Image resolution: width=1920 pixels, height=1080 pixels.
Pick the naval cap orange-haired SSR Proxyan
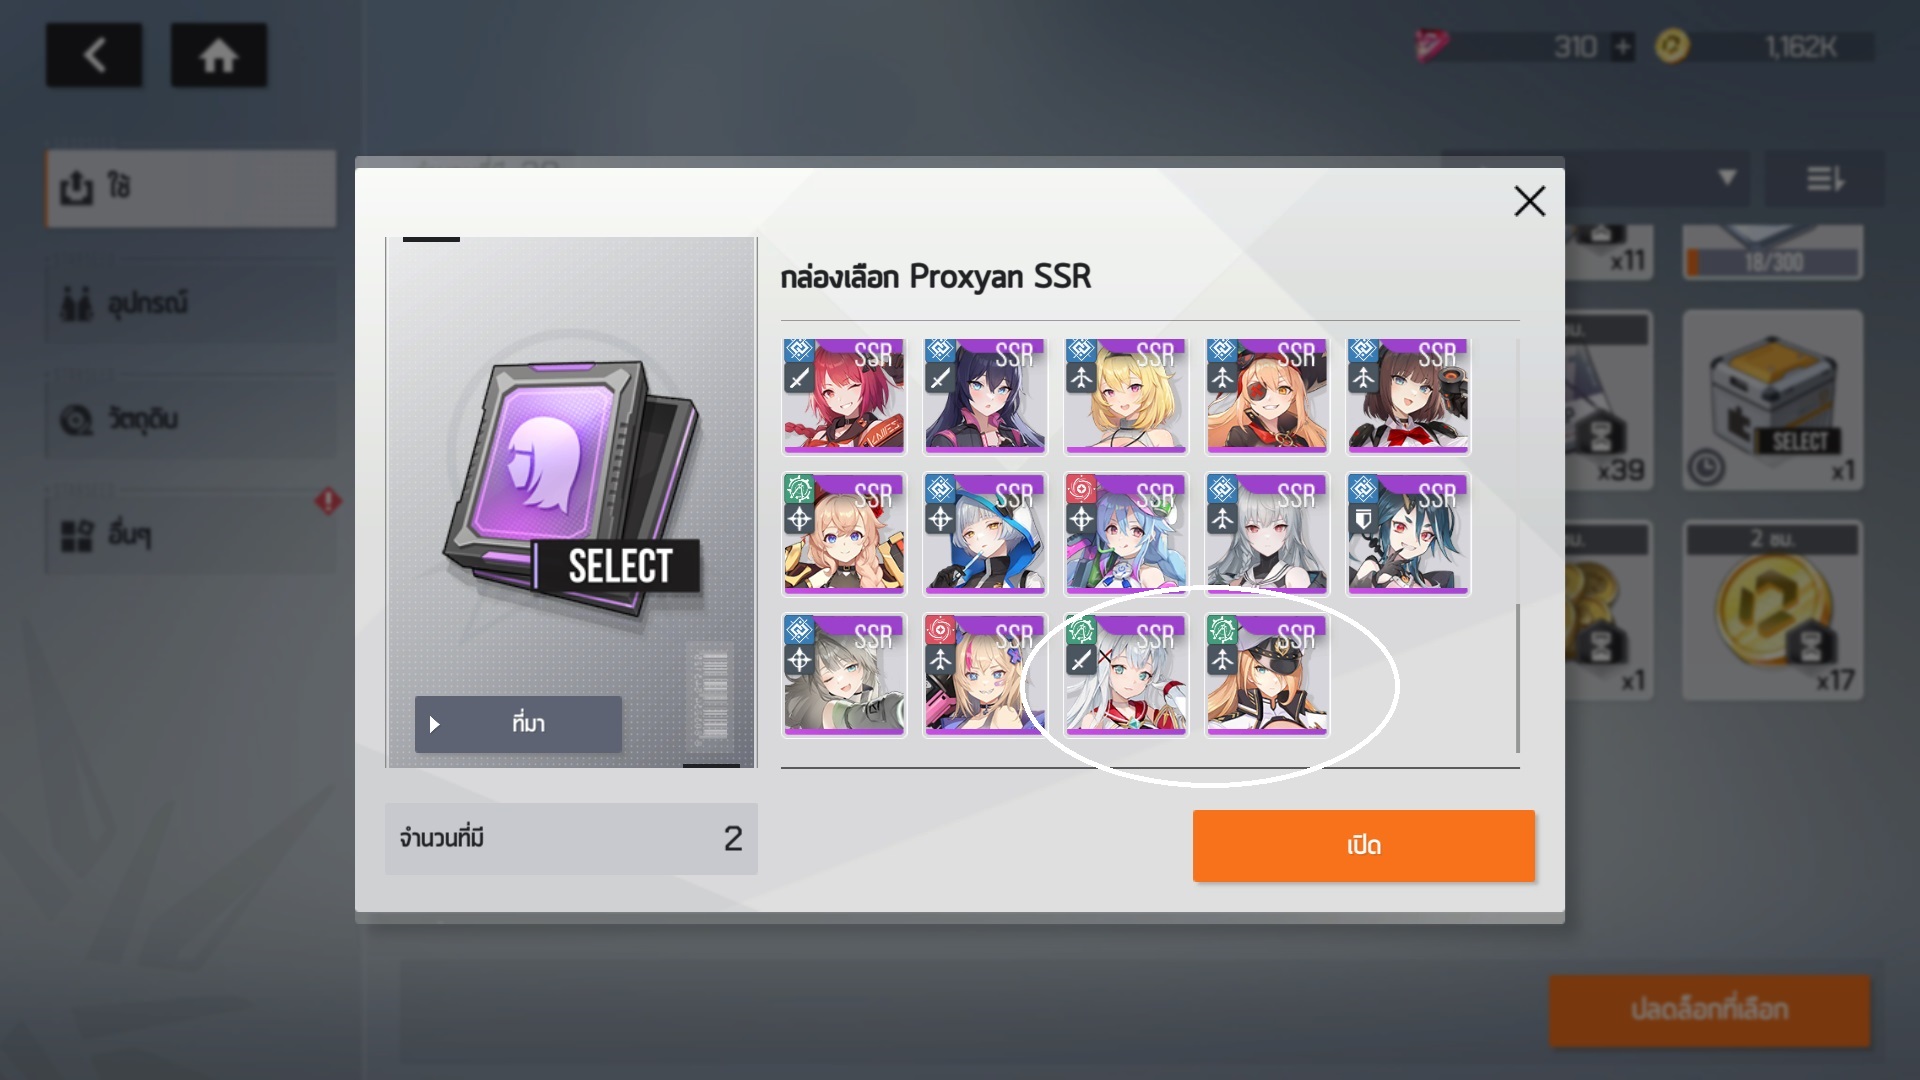click(1267, 675)
